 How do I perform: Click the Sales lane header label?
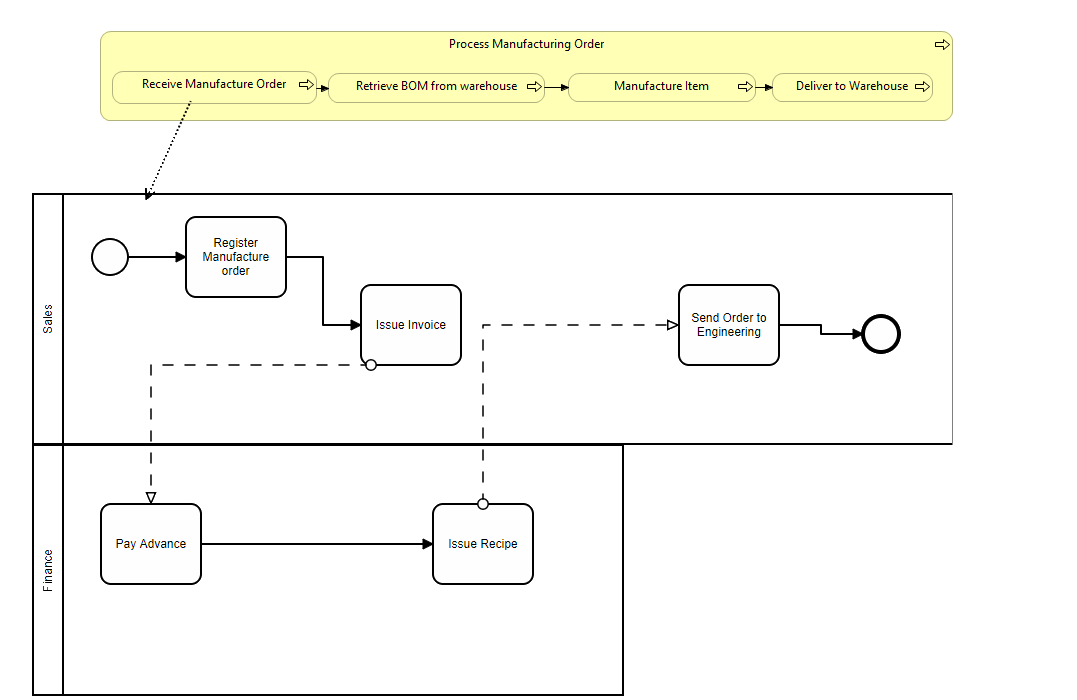(47, 319)
